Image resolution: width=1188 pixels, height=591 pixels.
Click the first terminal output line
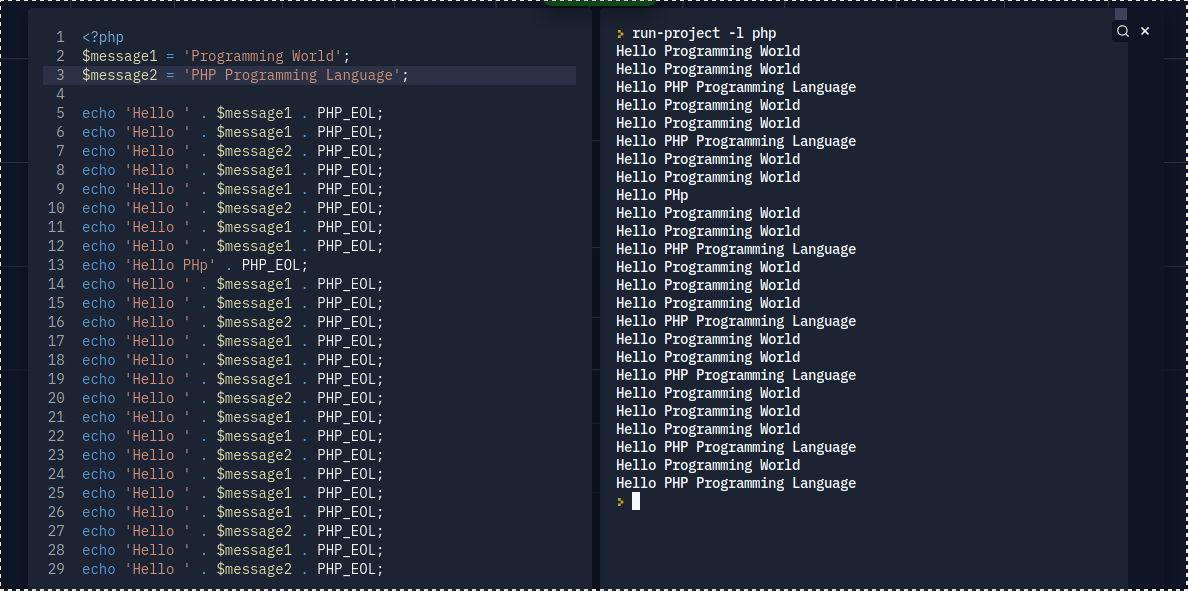(708, 51)
